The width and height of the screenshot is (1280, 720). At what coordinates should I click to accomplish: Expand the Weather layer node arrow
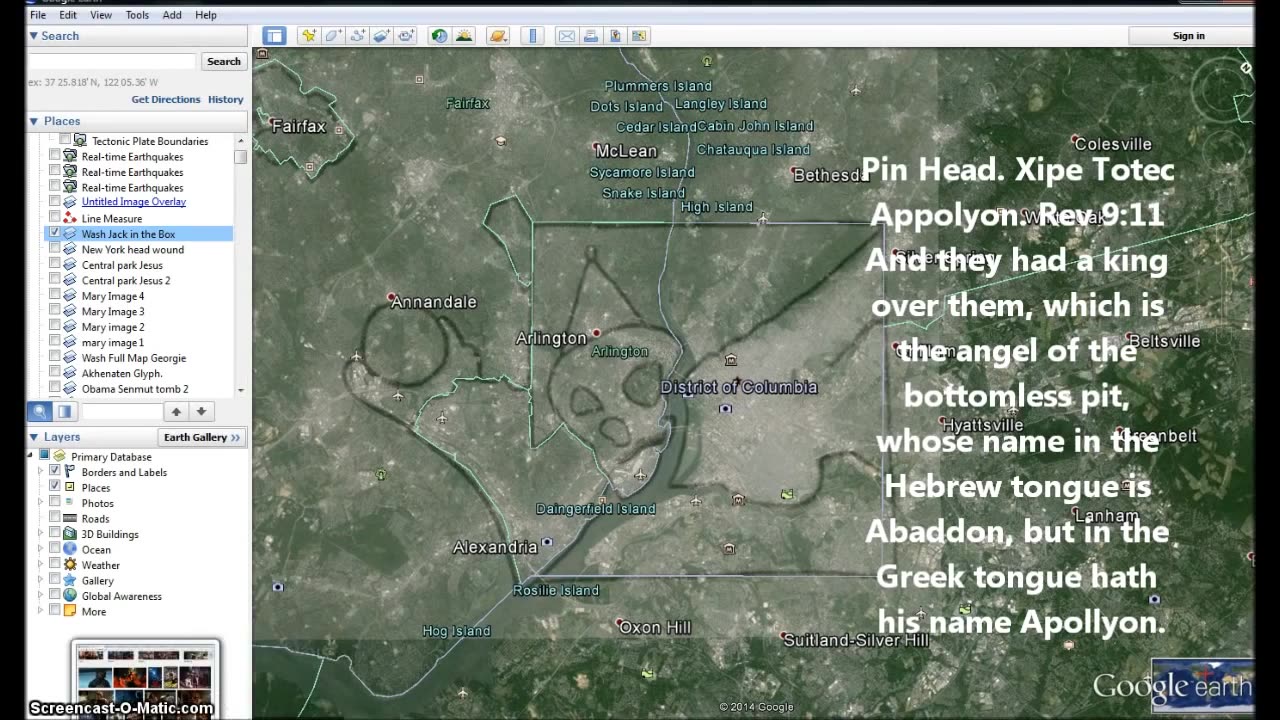coord(41,565)
